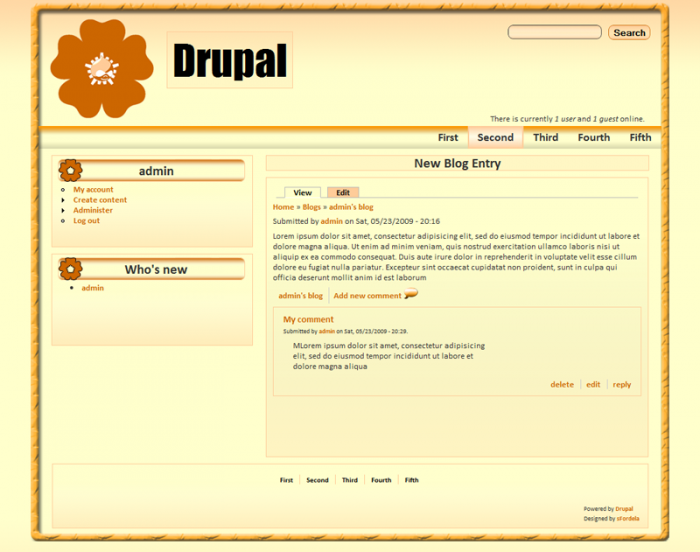Click the flower icon beside Who's new

pyautogui.click(x=71, y=269)
